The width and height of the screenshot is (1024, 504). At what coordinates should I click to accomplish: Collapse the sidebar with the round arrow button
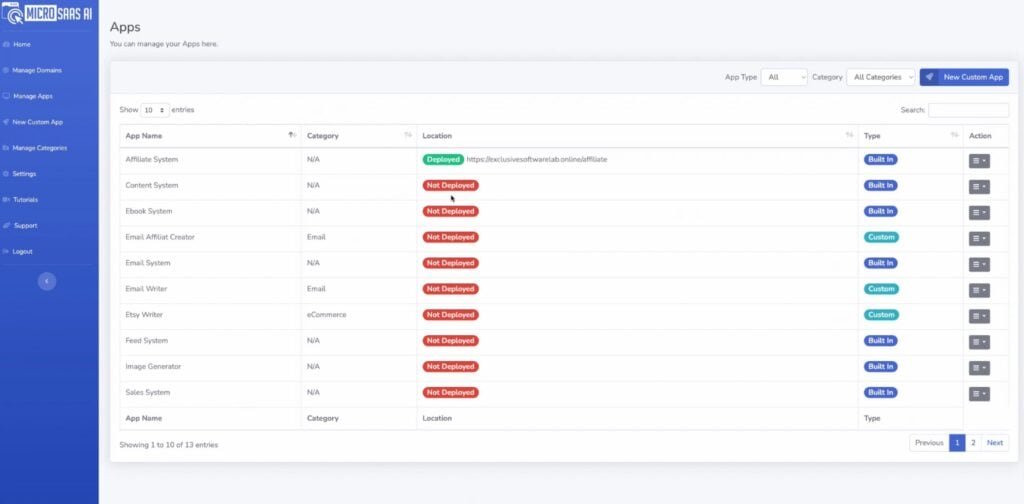(x=47, y=281)
